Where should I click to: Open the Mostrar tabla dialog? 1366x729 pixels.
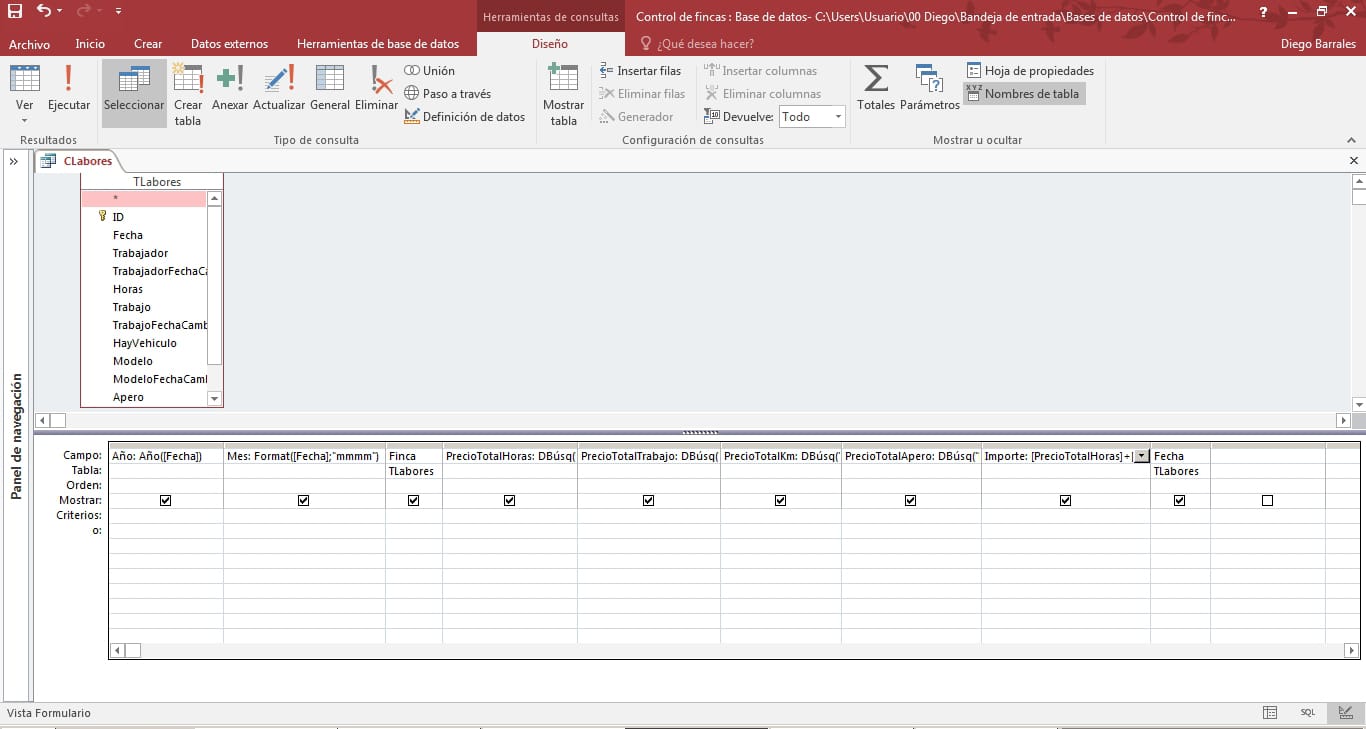(564, 93)
